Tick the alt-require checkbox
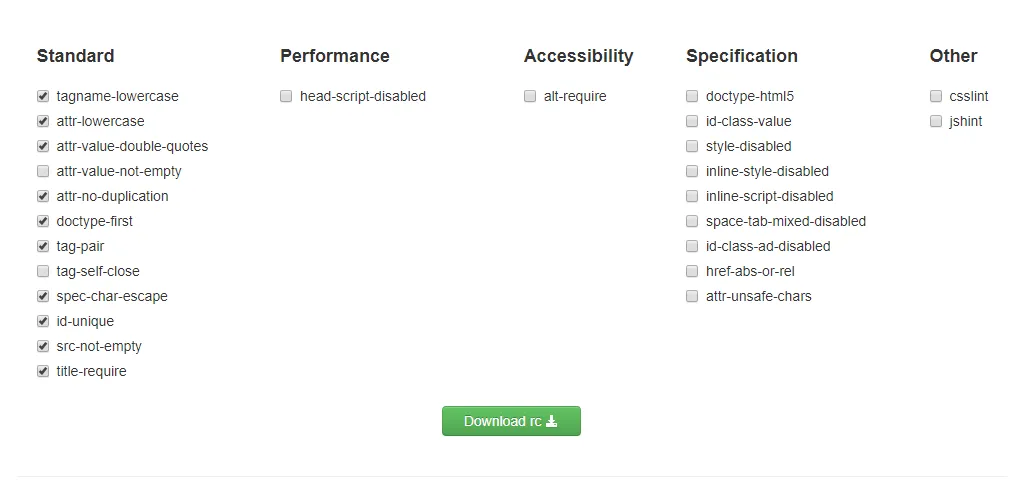 point(530,97)
